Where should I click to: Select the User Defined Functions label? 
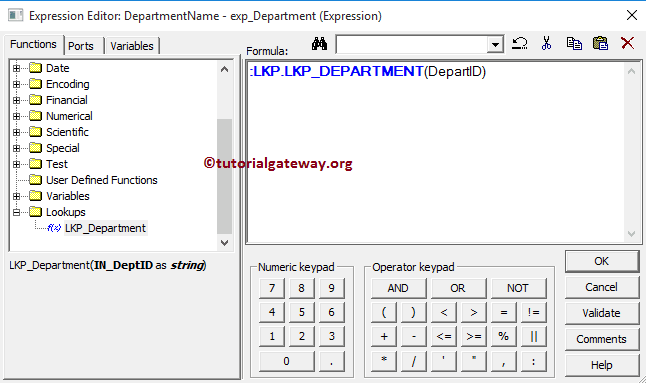click(102, 180)
